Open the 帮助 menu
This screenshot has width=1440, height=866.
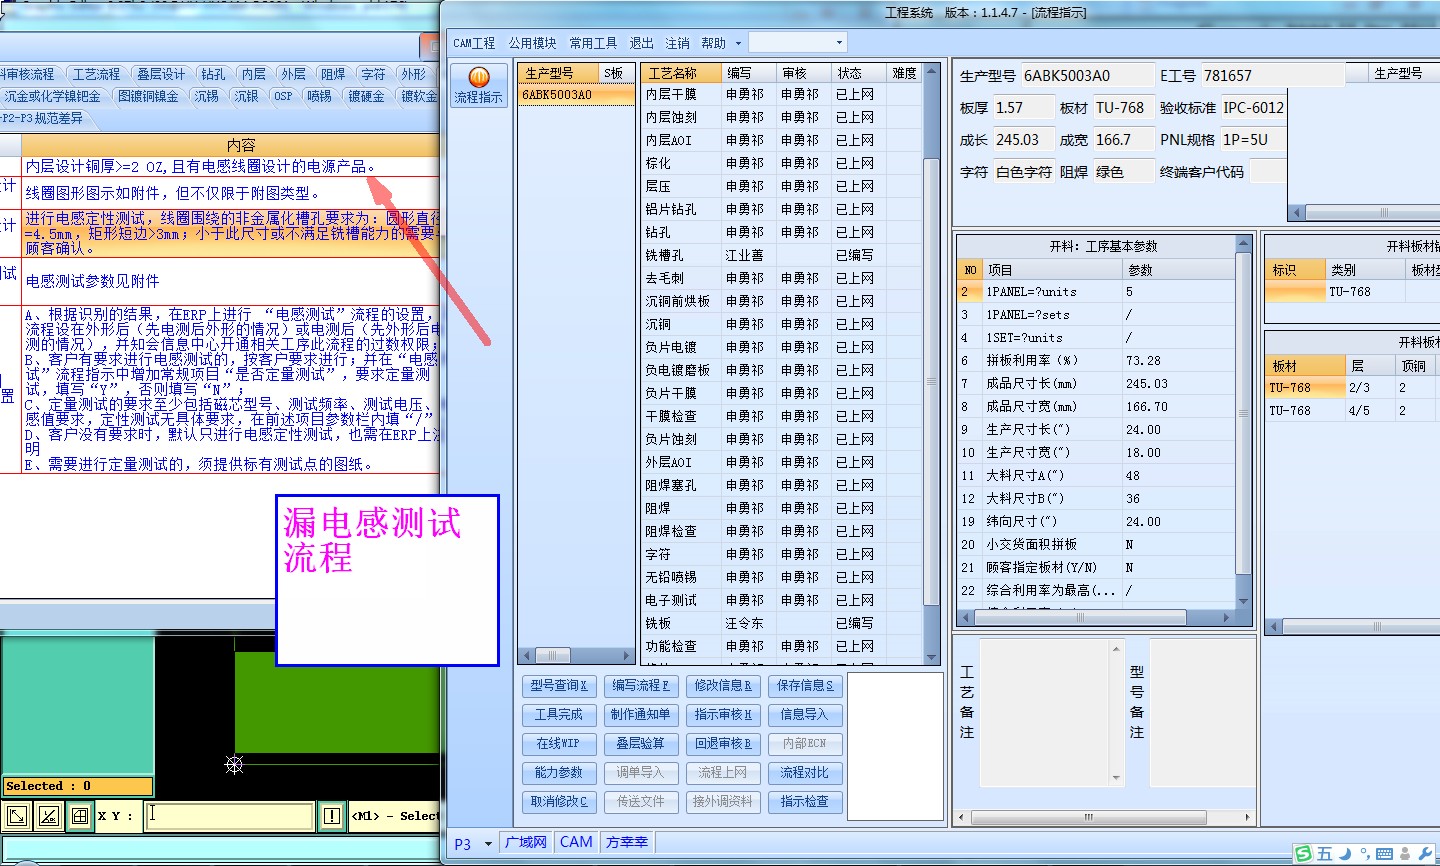coord(713,43)
